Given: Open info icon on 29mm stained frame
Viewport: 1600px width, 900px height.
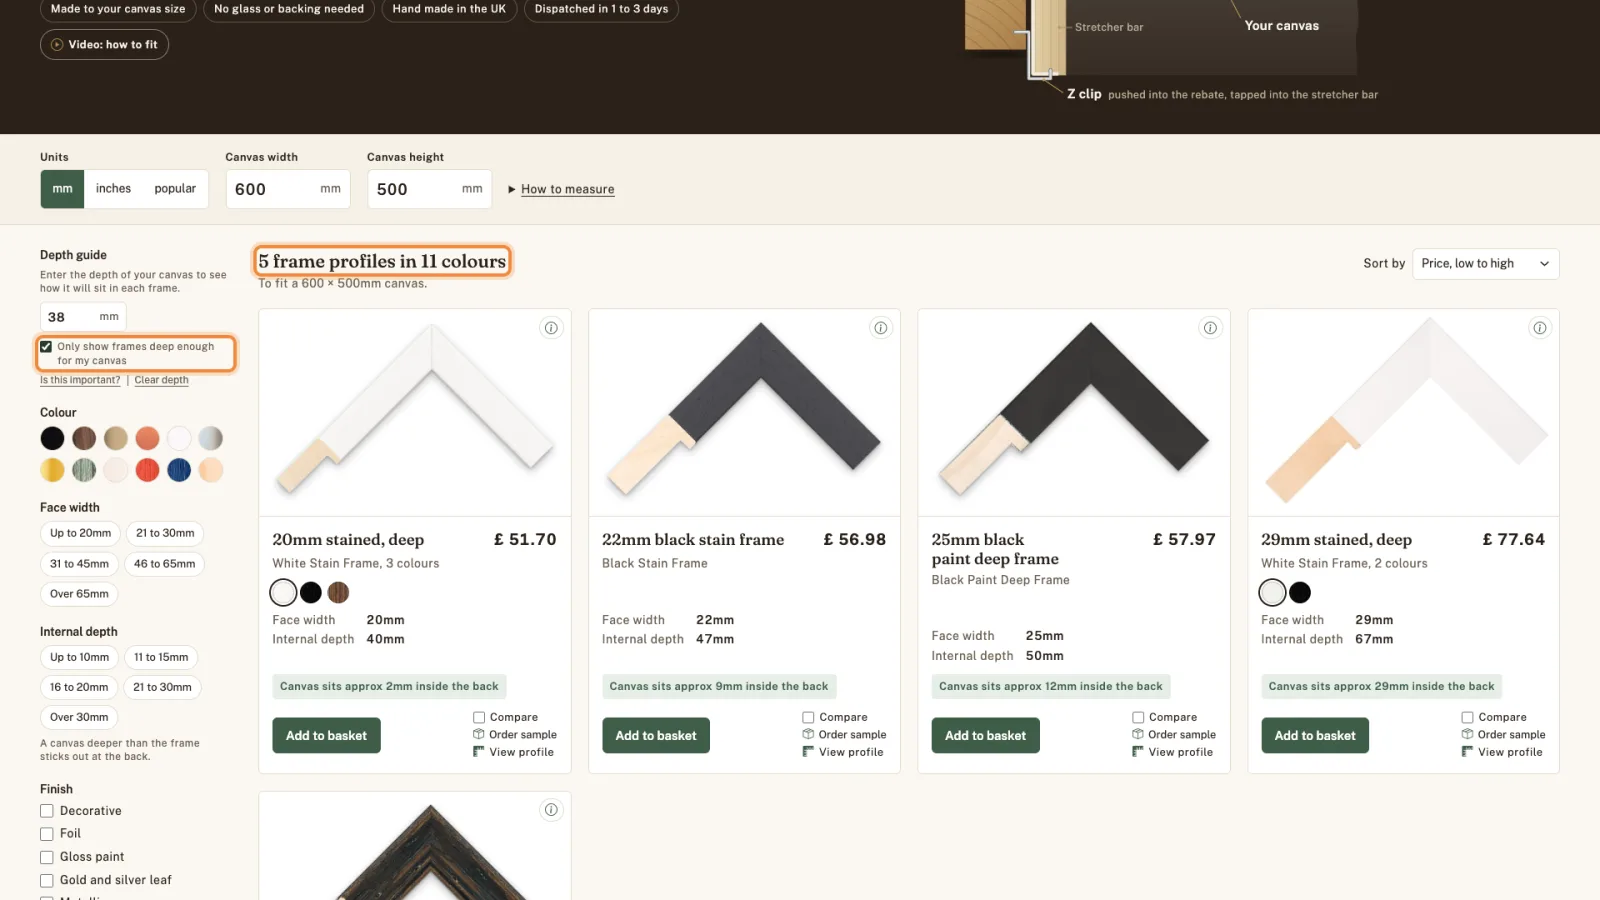Looking at the screenshot, I should [x=1540, y=328].
